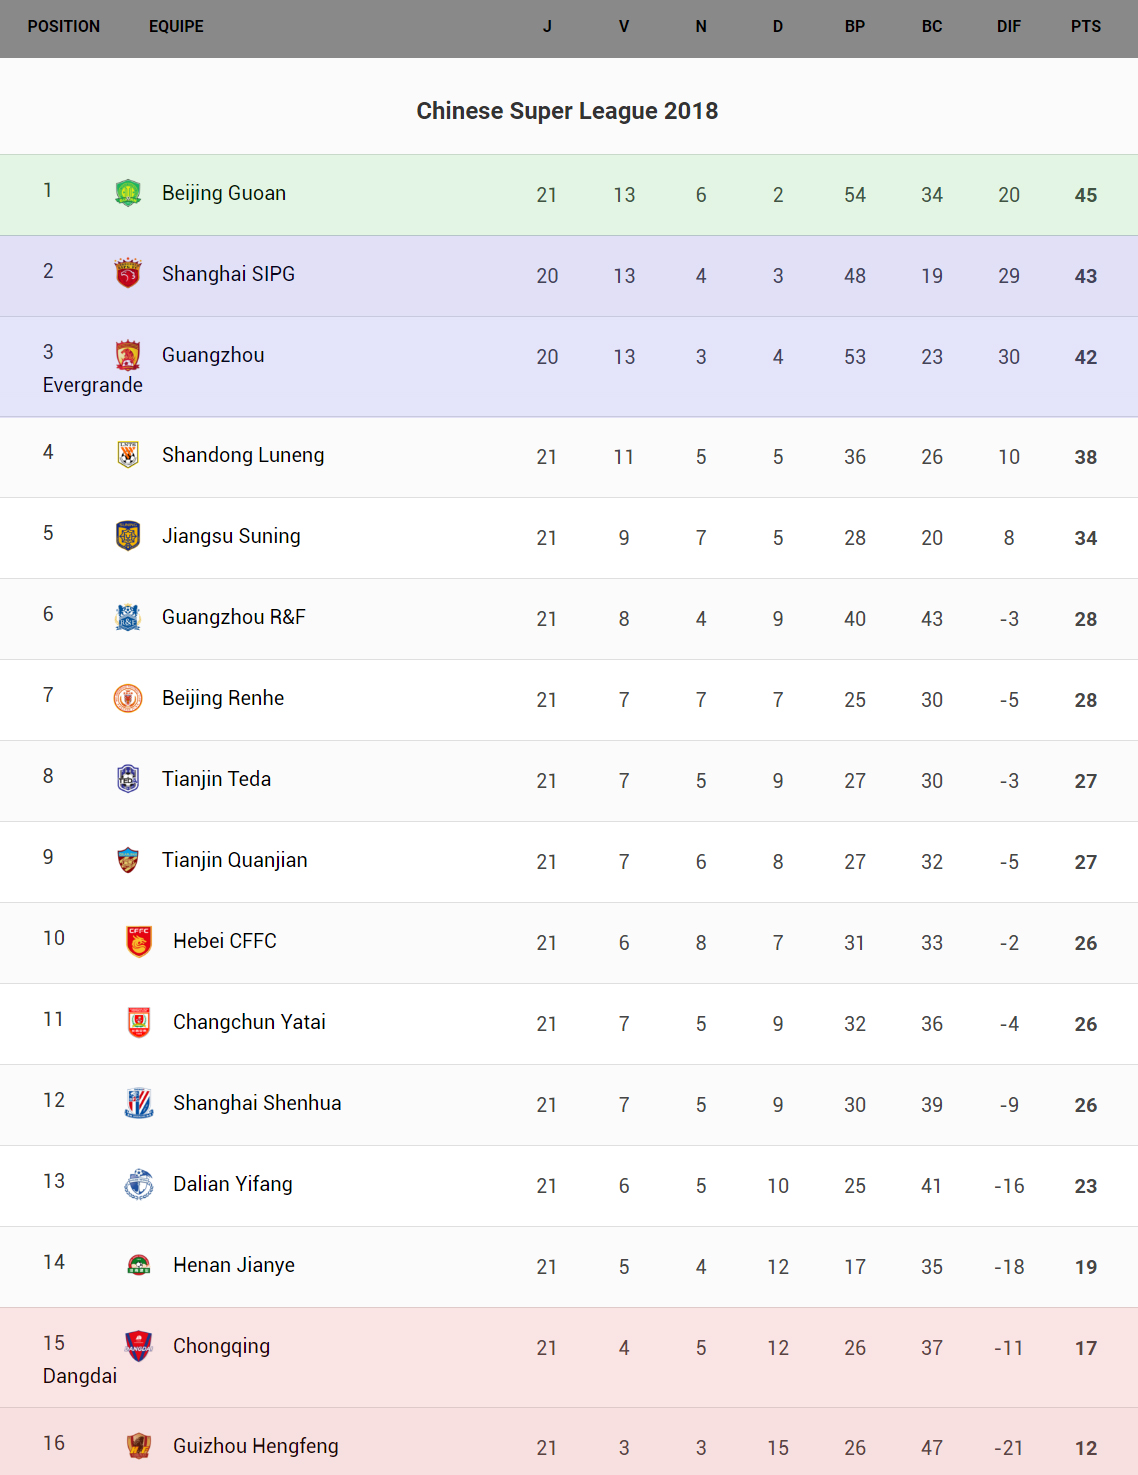Click the Dalian Yifang crest icon
This screenshot has width=1138, height=1475.
click(x=139, y=1184)
